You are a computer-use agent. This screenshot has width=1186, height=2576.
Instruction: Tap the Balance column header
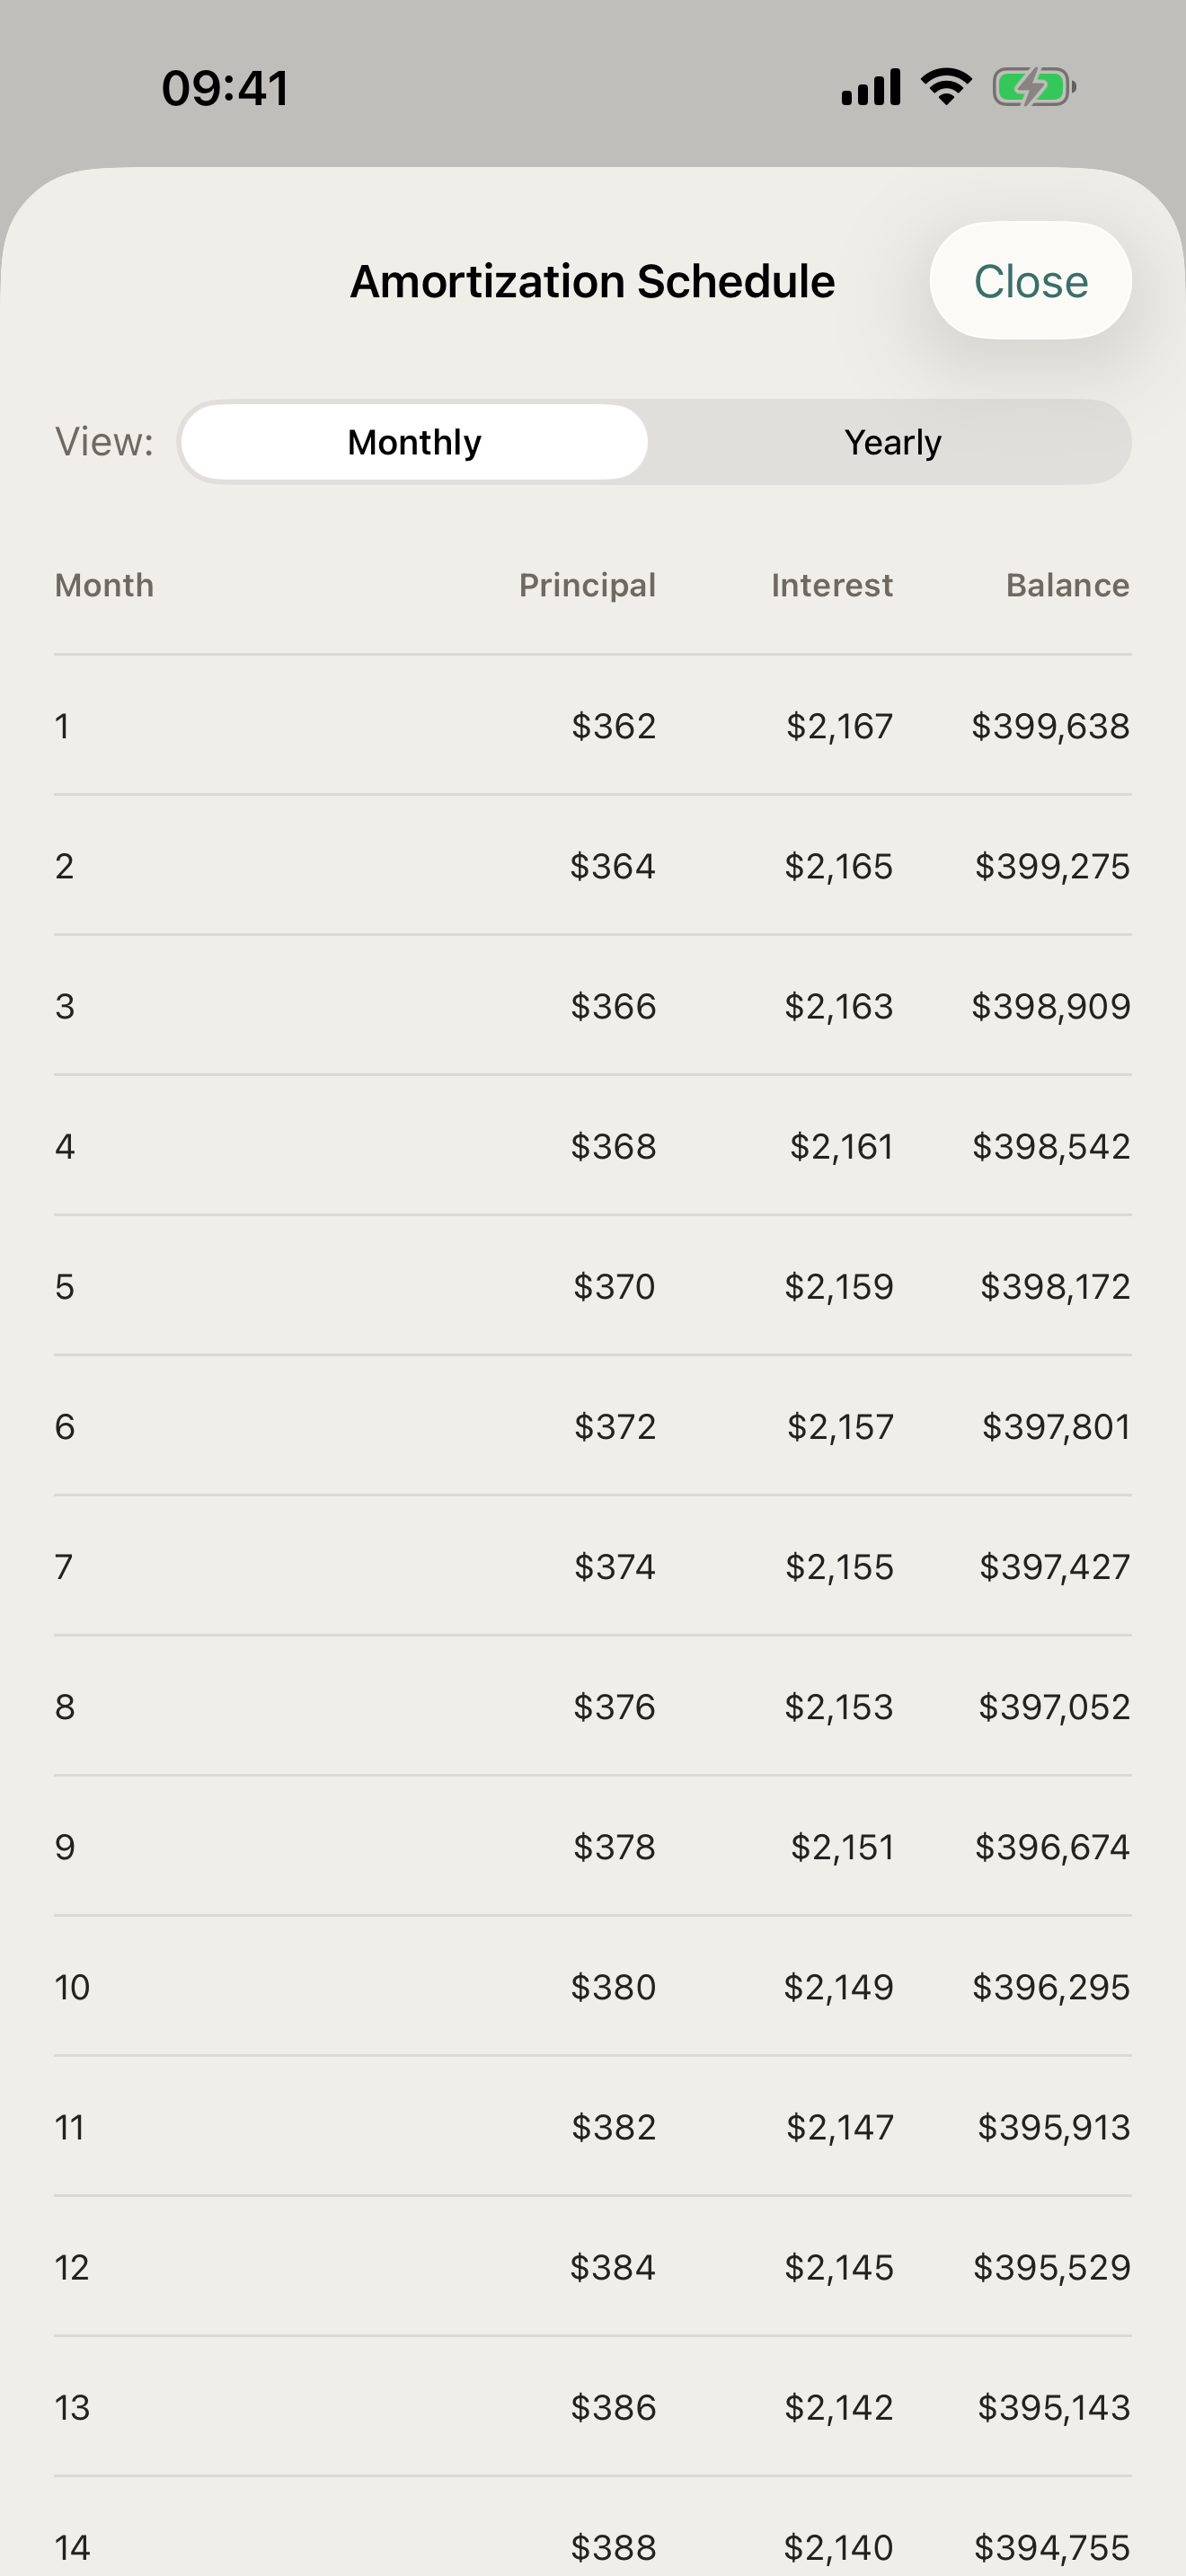pos(1068,585)
